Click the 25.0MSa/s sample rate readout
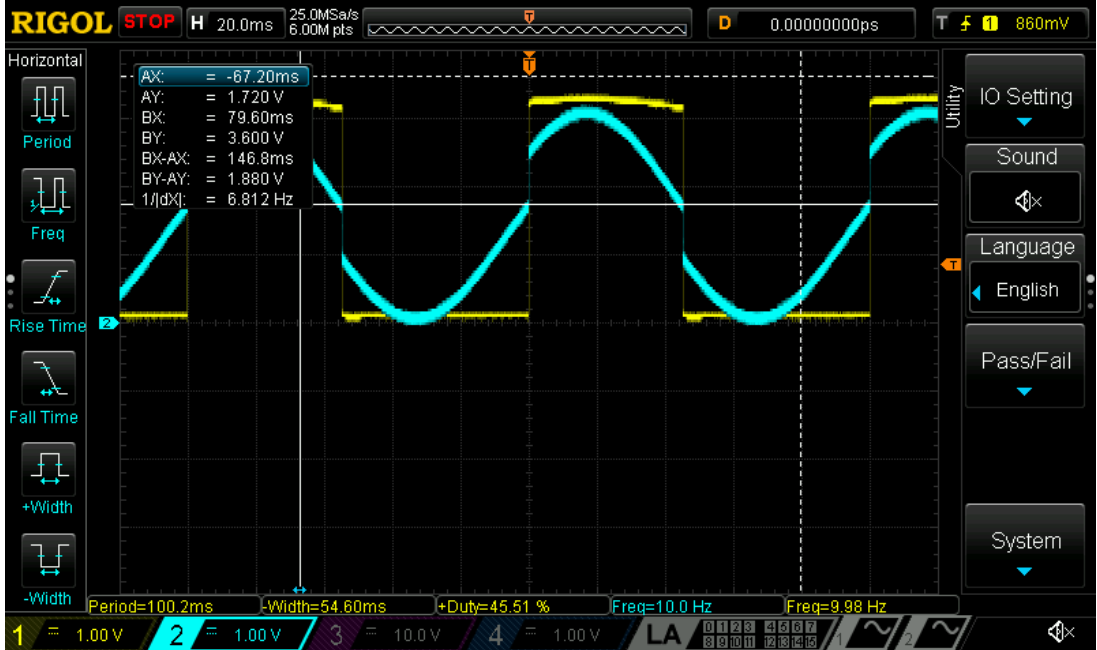This screenshot has height=650, width=1097. click(323, 14)
